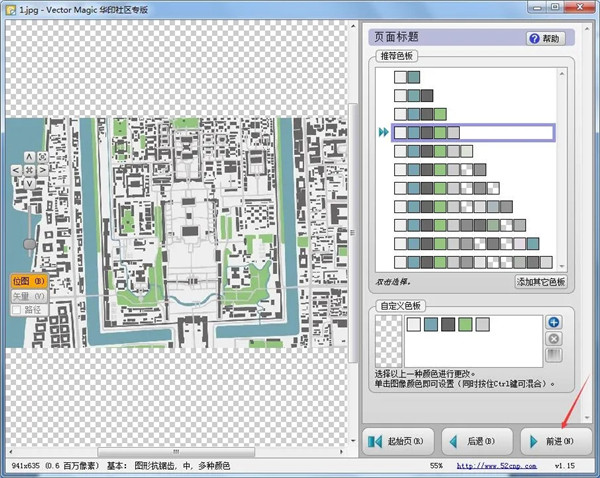
Task: Click the blue plus add color icon
Action: click(x=554, y=322)
